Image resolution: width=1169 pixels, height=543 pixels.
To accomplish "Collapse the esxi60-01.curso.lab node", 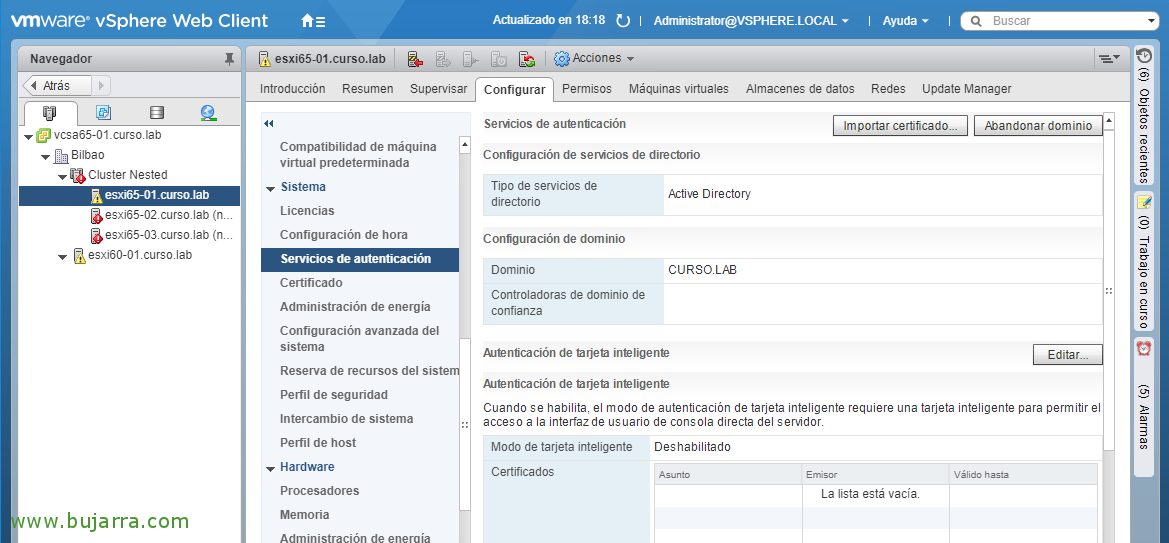I will click(63, 257).
